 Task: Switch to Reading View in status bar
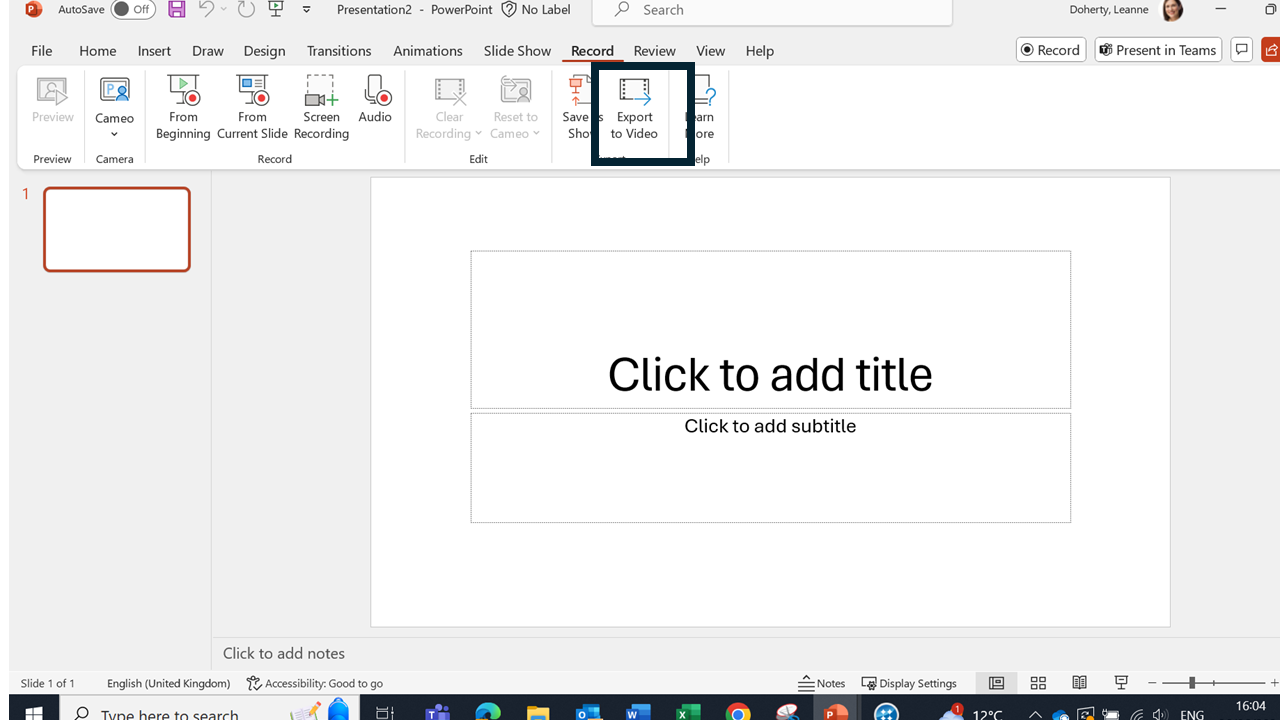(x=1080, y=683)
